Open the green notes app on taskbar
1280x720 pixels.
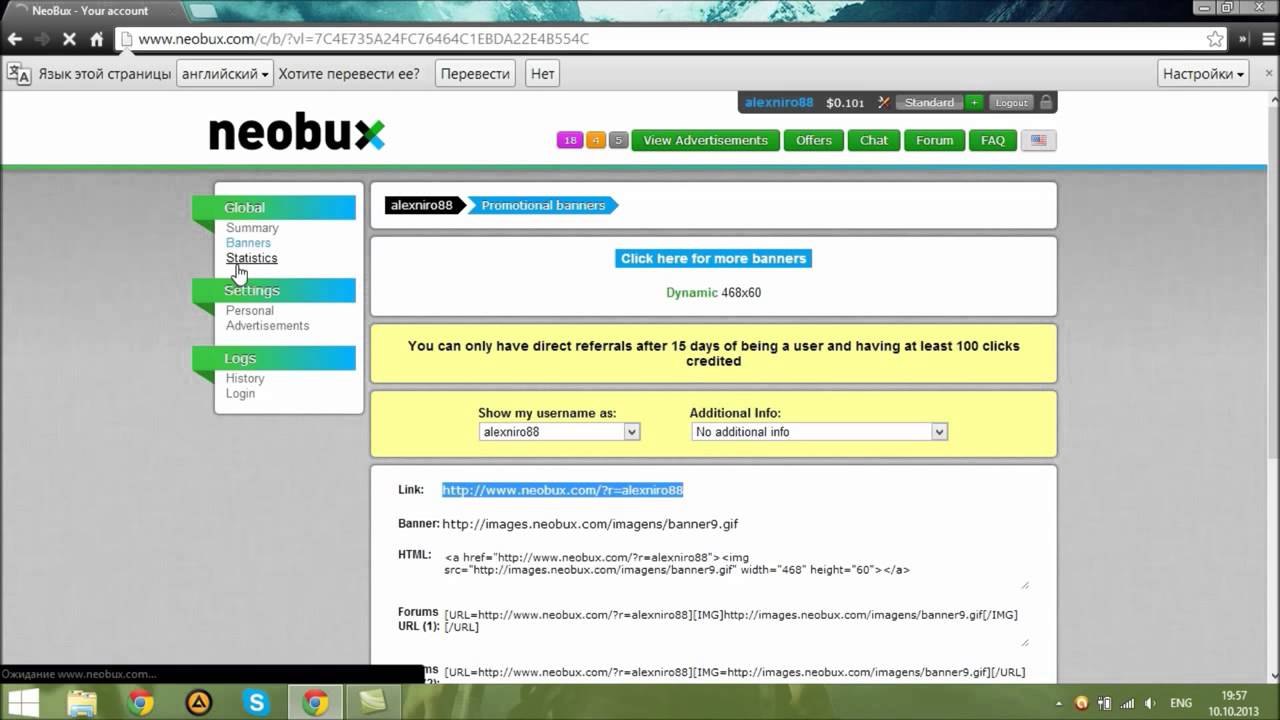tap(373, 702)
